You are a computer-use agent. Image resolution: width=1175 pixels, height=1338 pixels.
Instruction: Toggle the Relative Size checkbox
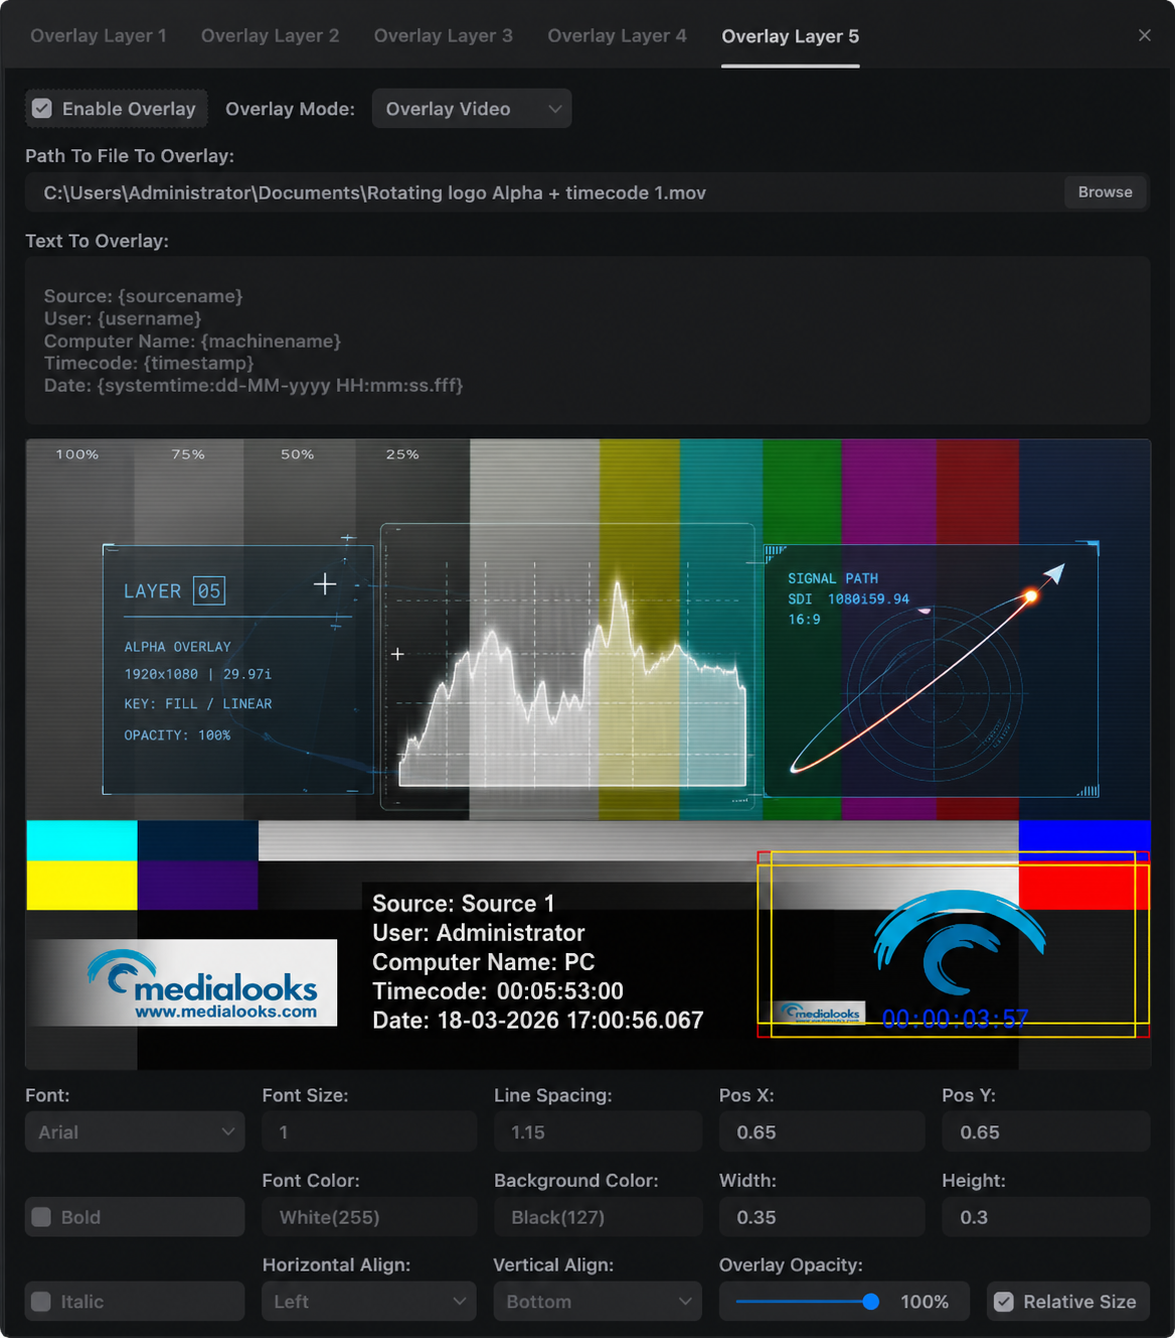1004,1302
